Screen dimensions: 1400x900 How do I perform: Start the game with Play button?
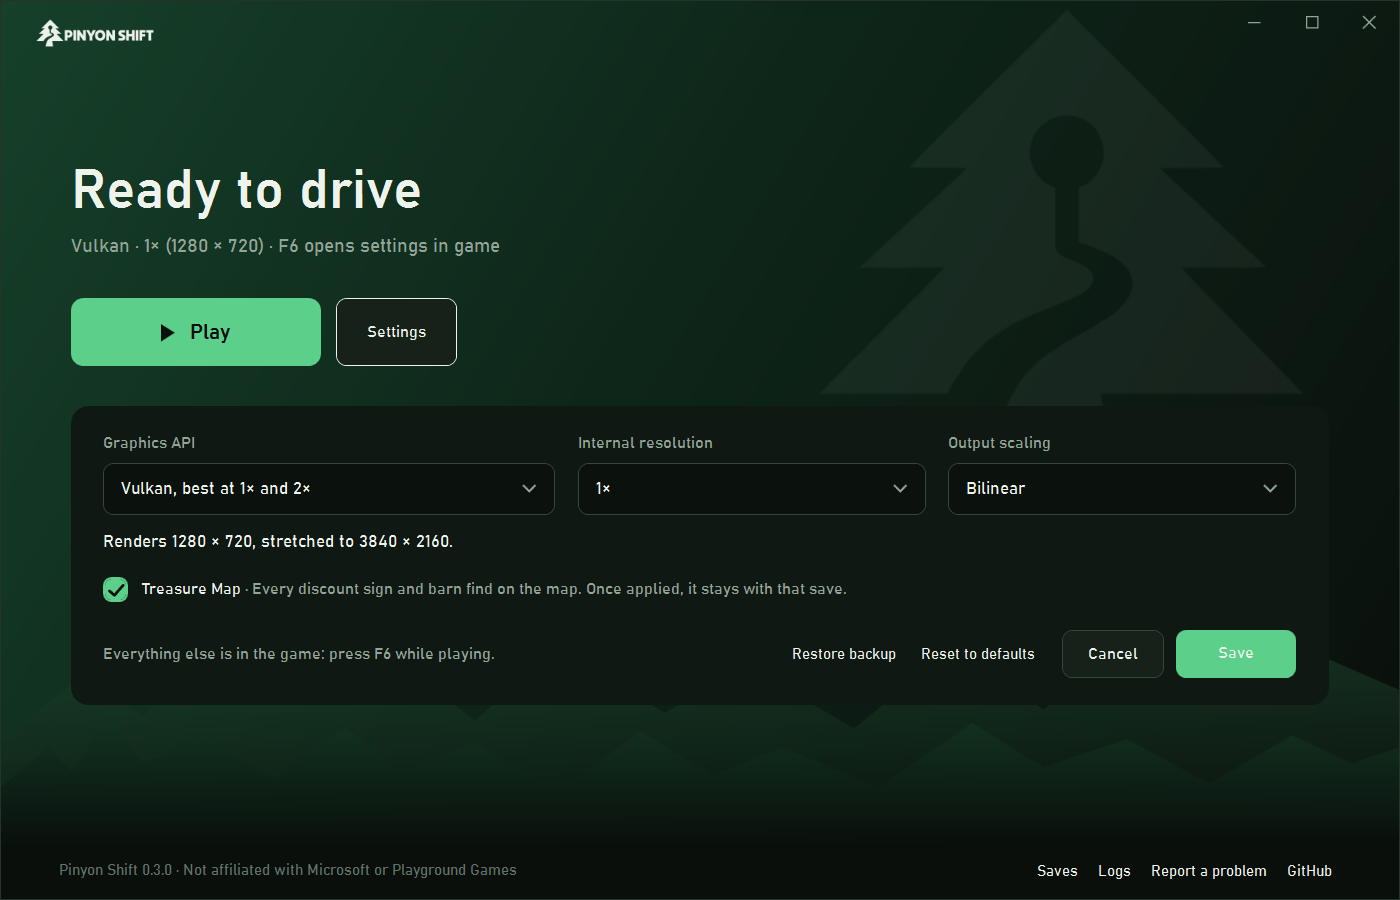coord(196,332)
